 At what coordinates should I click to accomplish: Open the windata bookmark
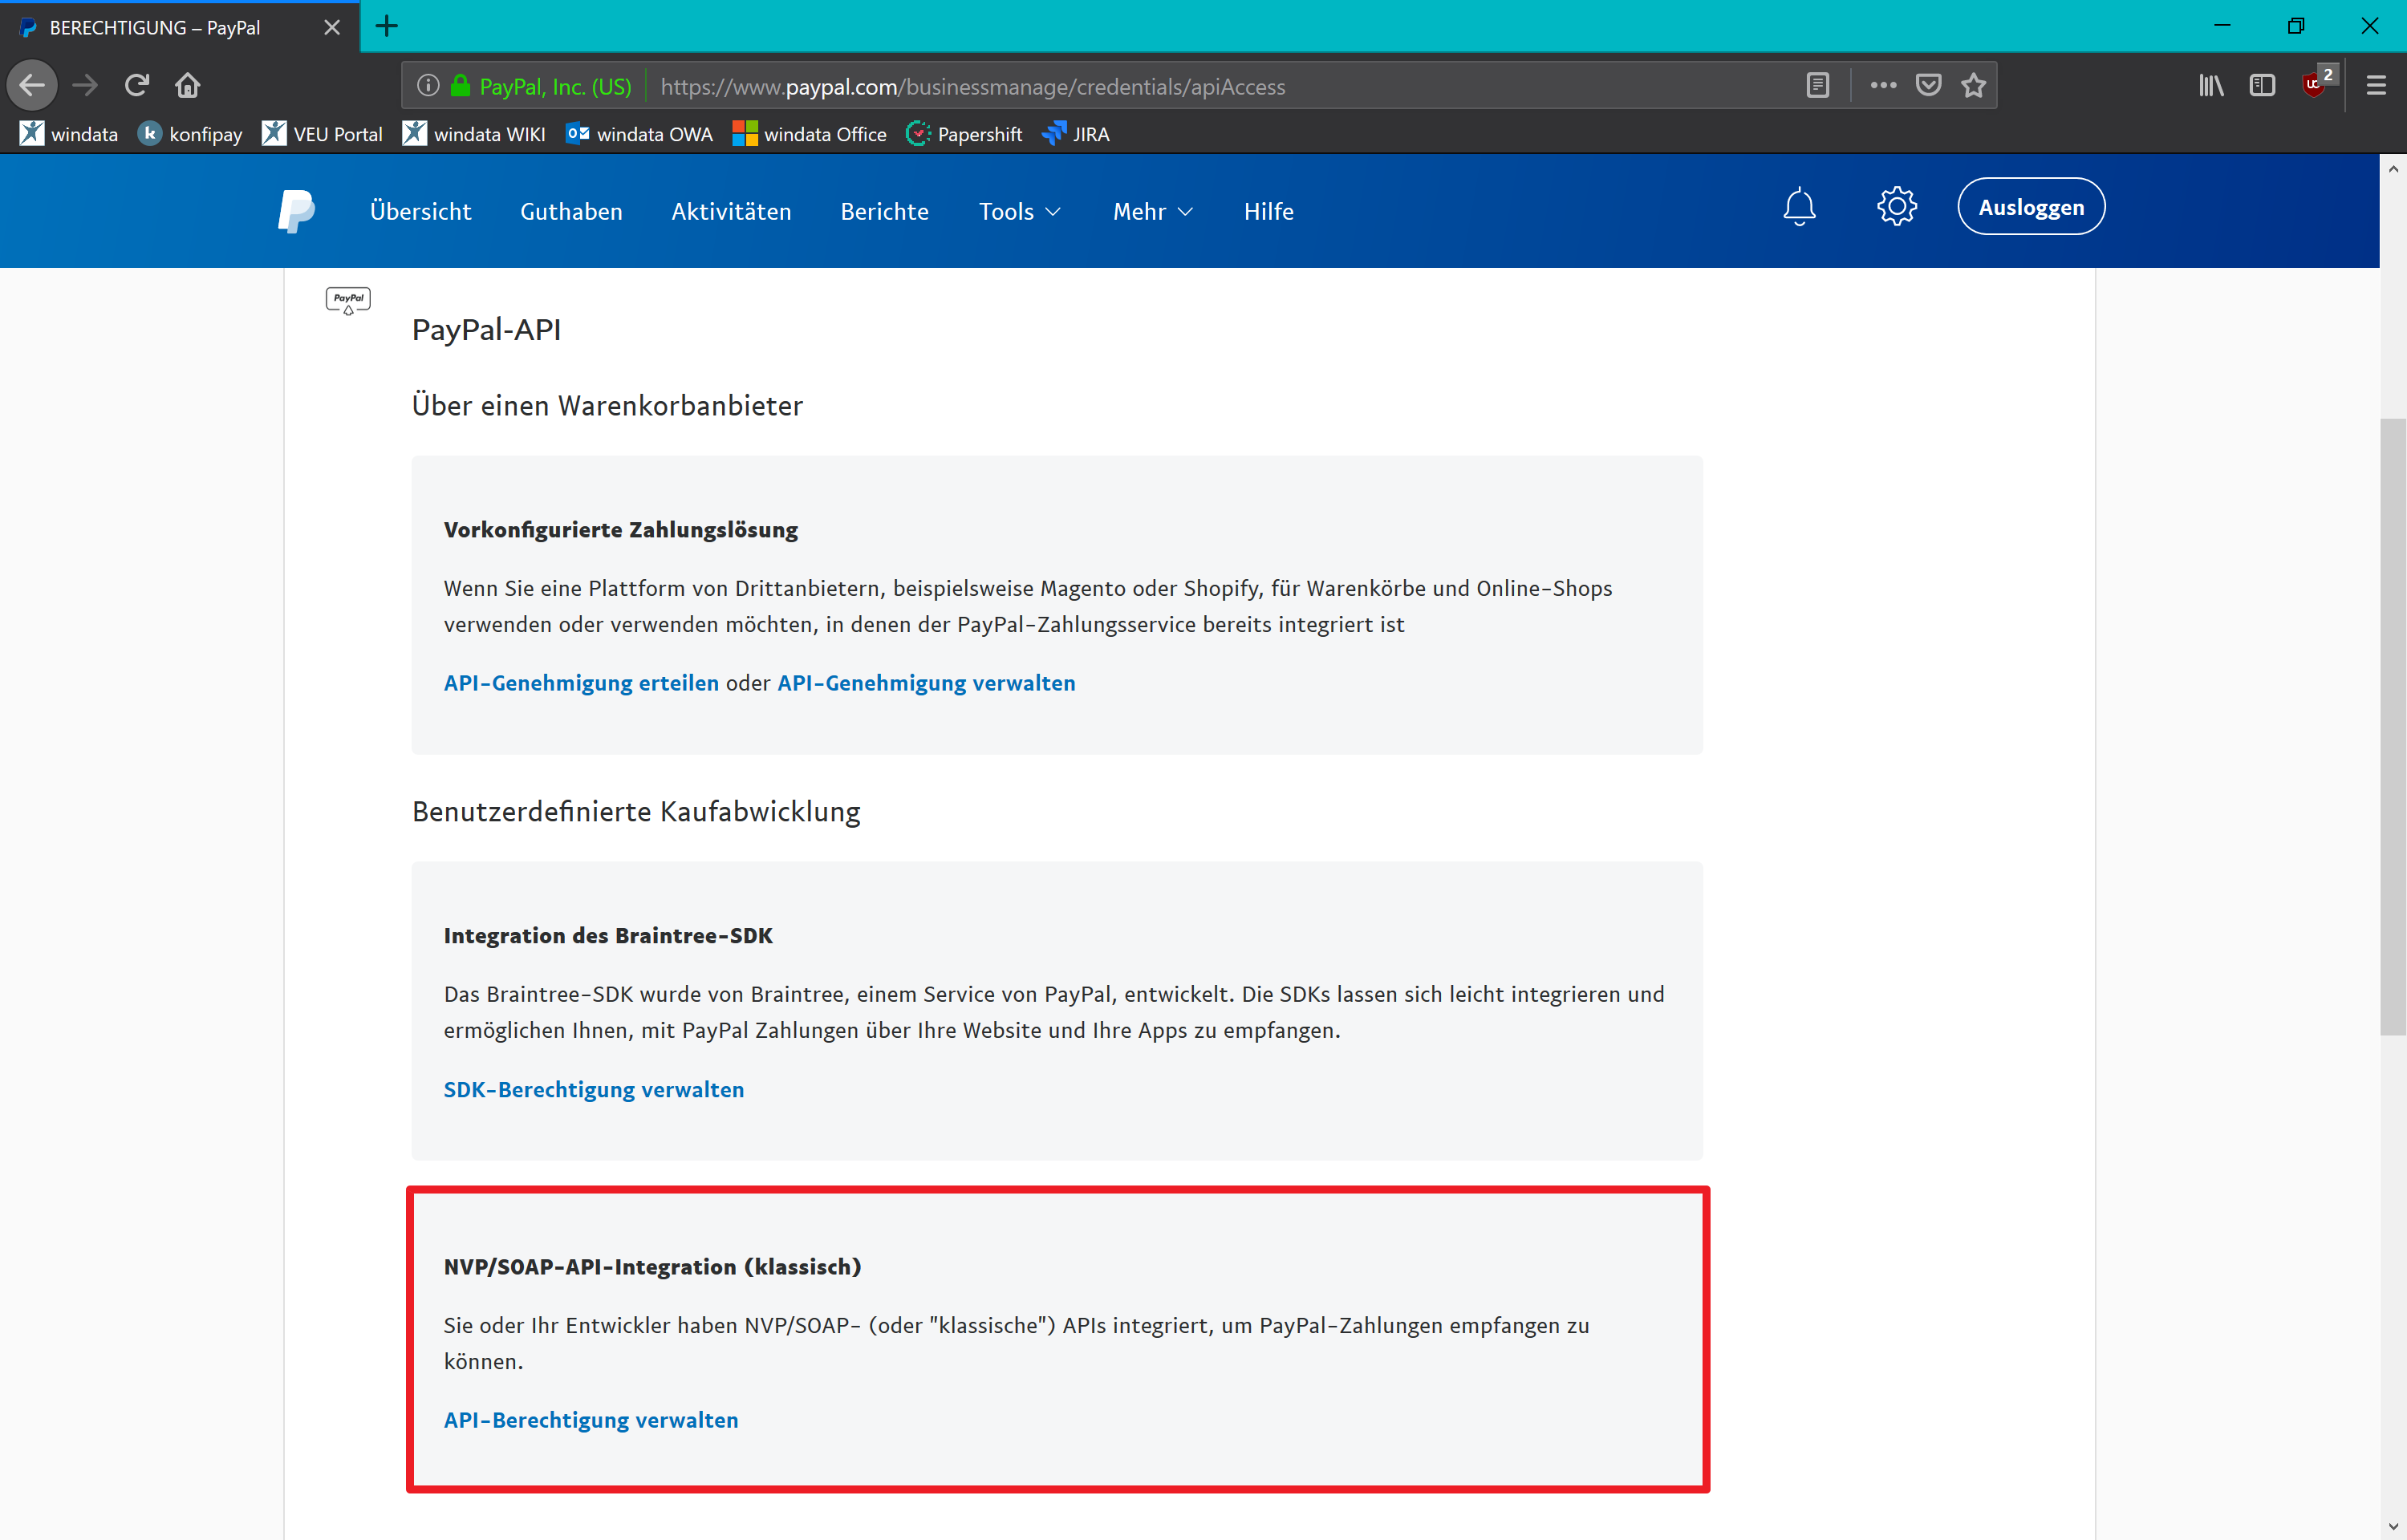coord(68,133)
